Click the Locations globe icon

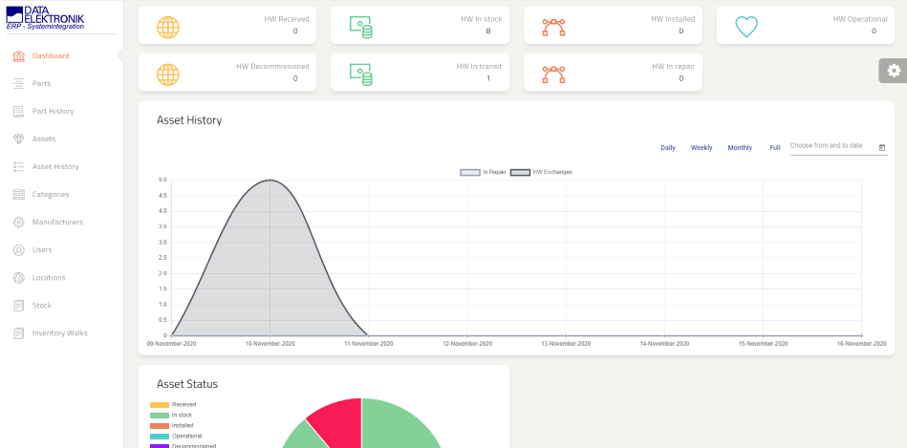[19, 278]
